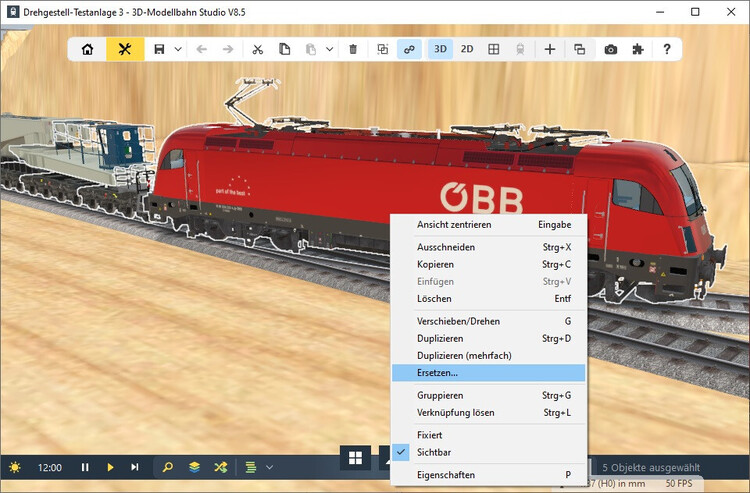This screenshot has width=750, height=493.
Task: Play the simulation with yellow arrow
Action: [110, 467]
